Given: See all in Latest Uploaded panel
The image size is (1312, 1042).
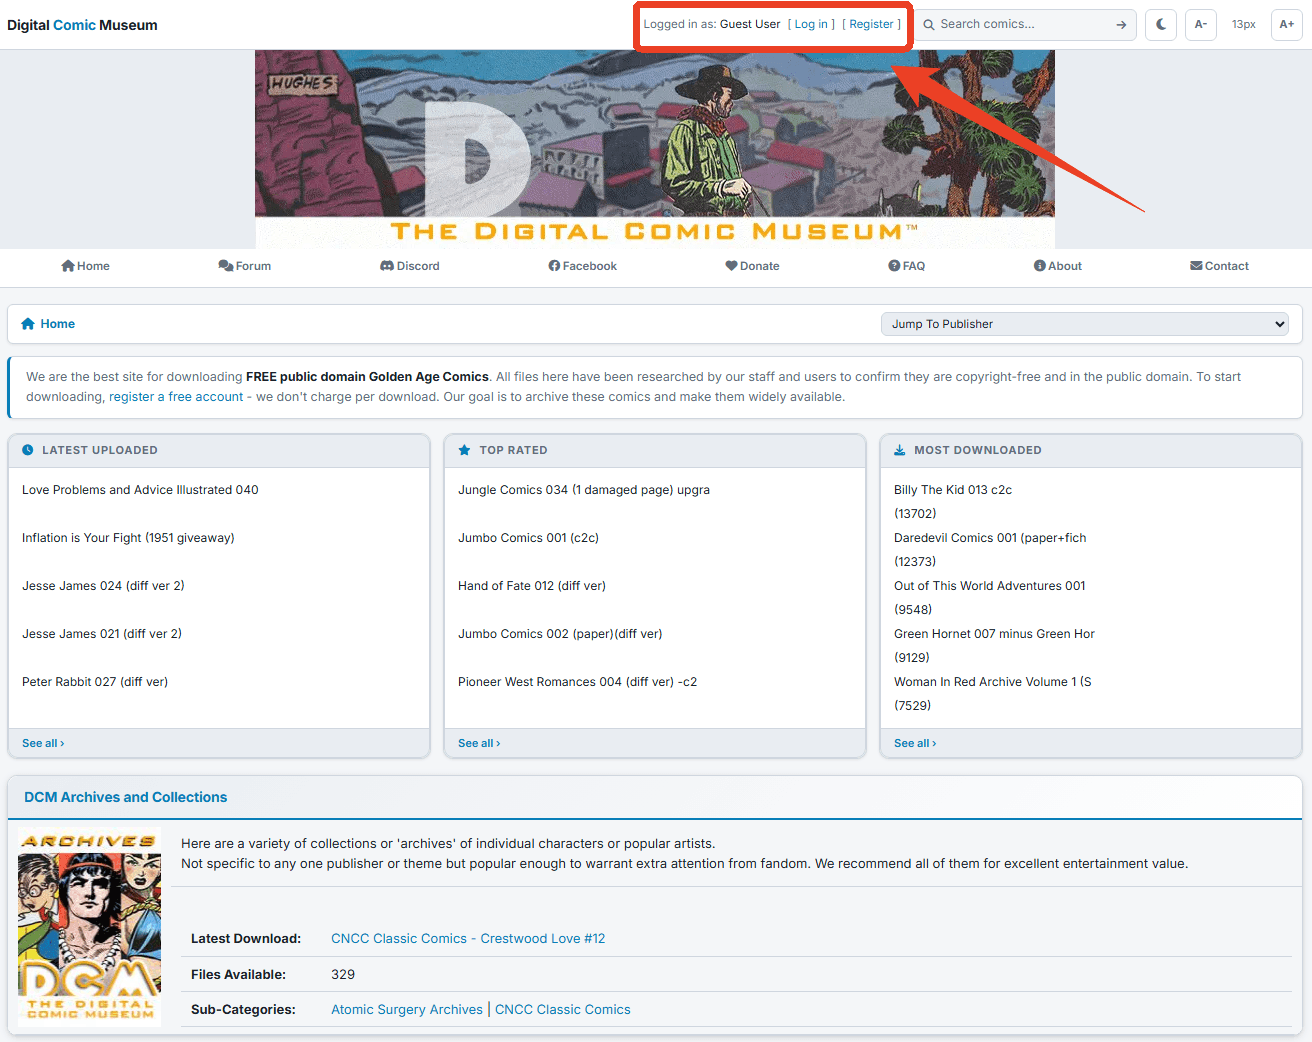Looking at the screenshot, I should [x=43, y=743].
